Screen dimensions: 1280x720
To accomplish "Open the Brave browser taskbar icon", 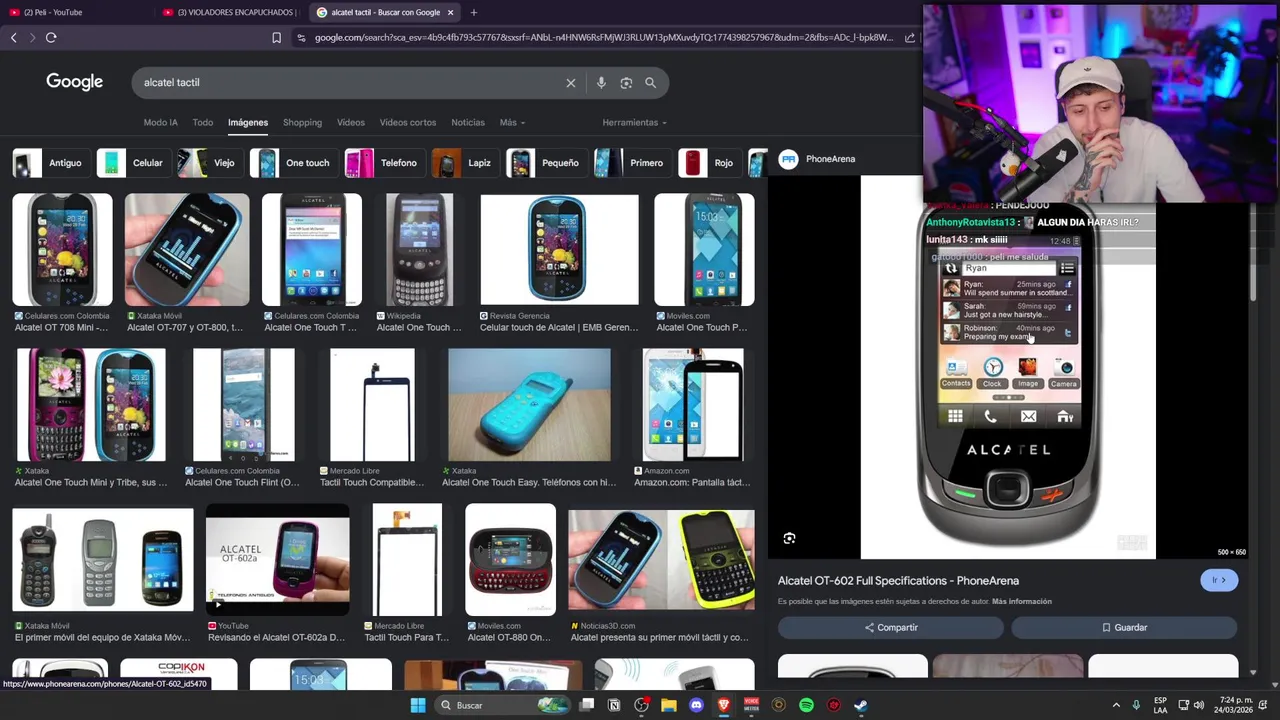I will (x=724, y=705).
